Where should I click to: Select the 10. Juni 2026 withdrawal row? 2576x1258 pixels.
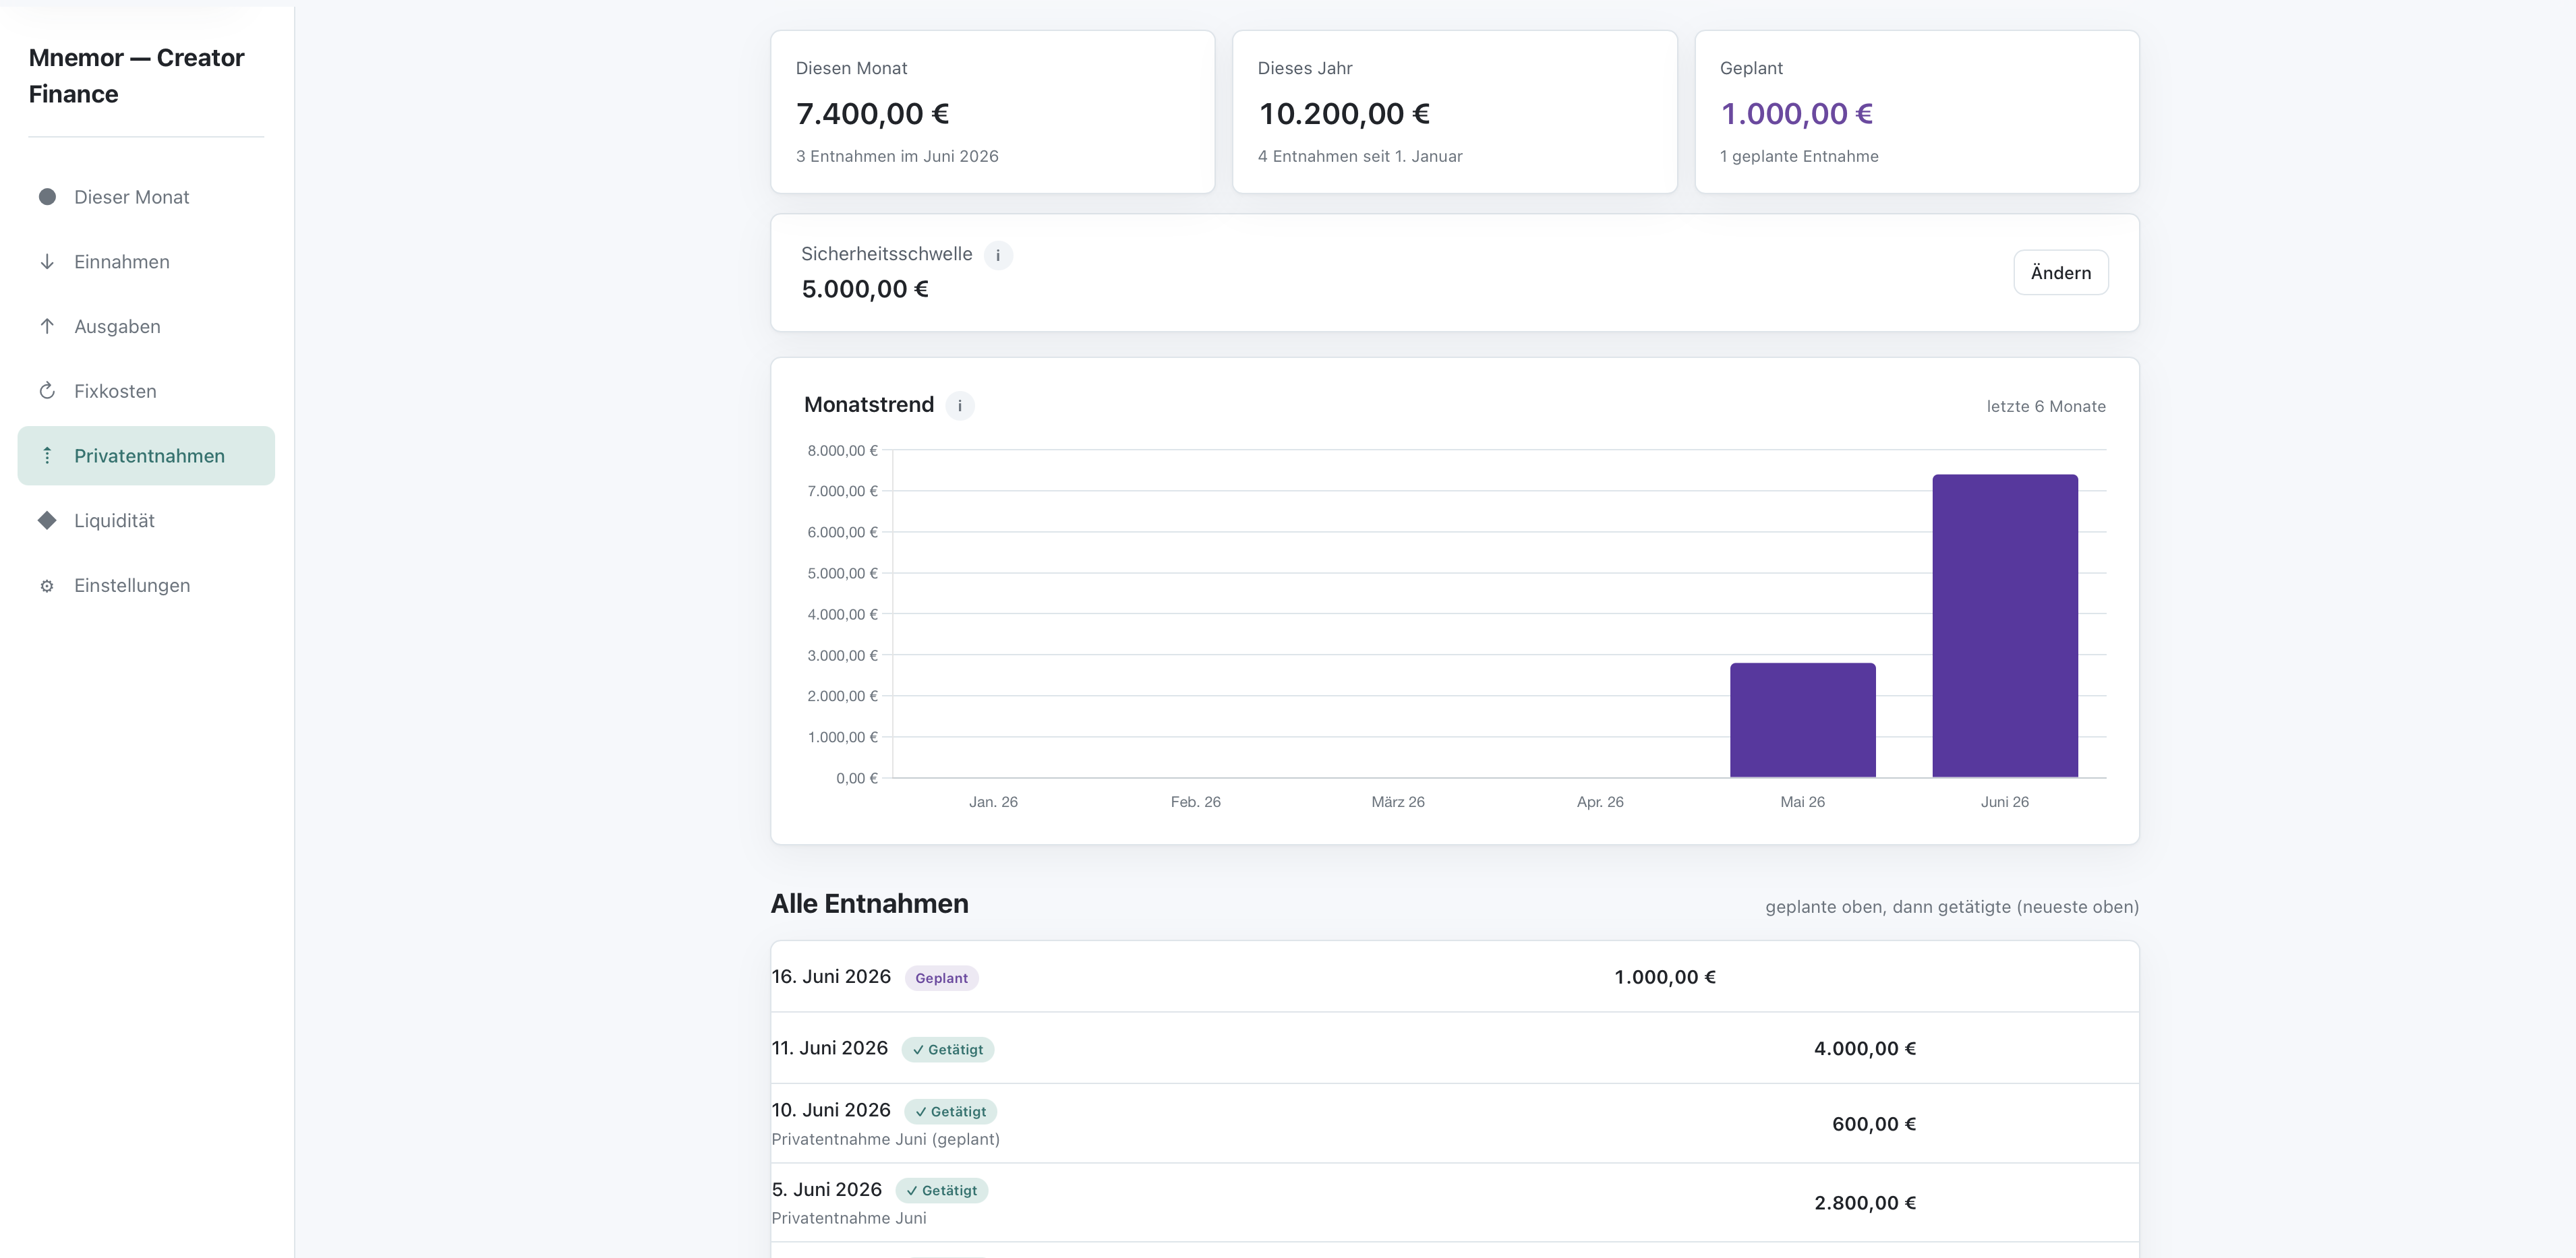(1454, 1124)
